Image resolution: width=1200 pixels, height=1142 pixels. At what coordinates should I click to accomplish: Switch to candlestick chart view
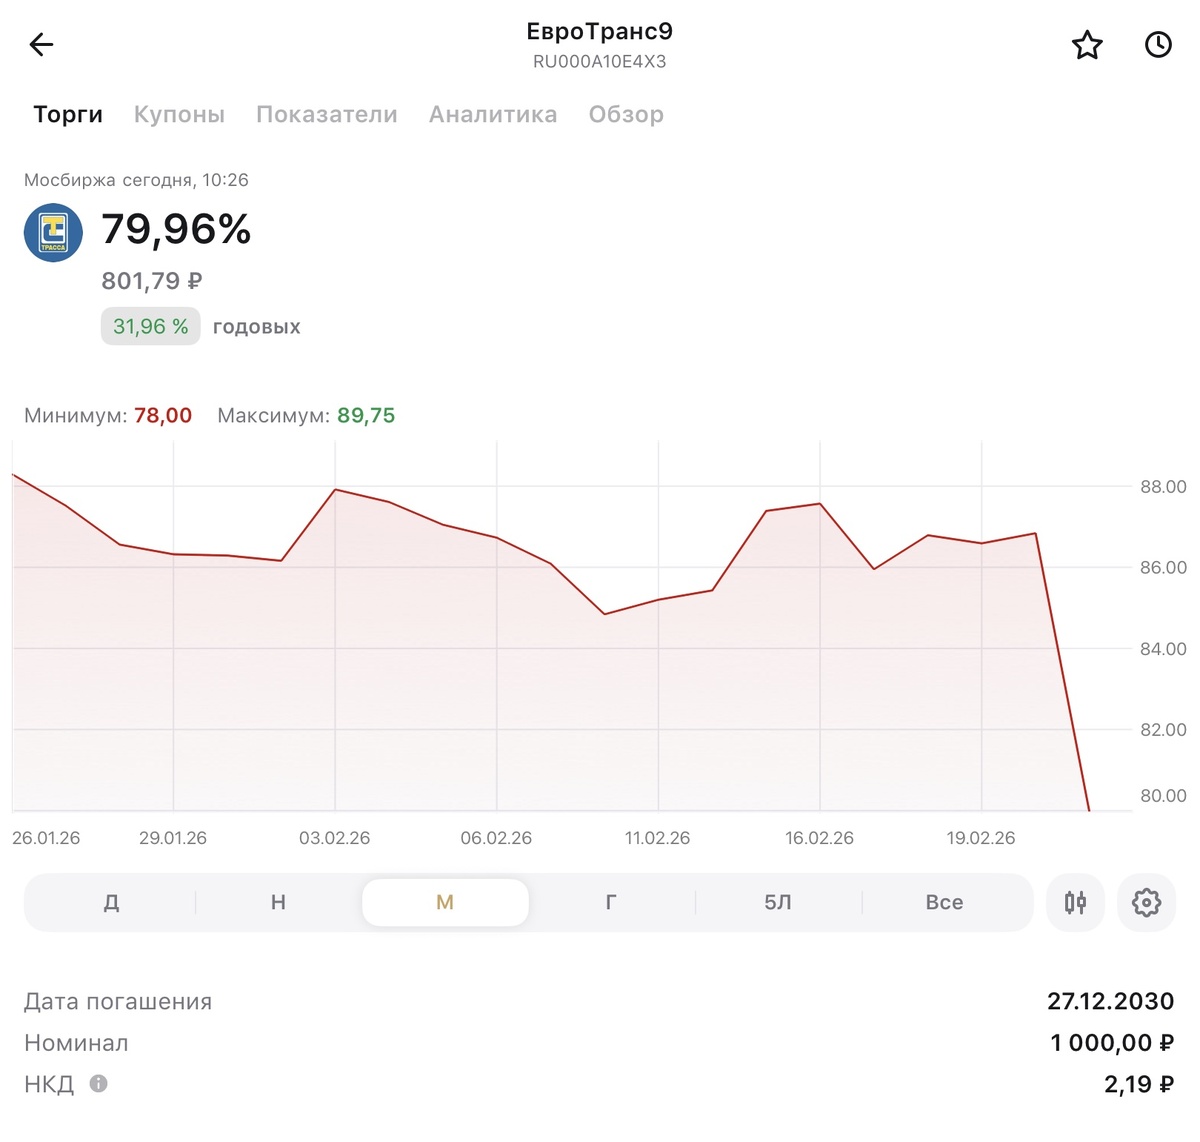[1075, 903]
